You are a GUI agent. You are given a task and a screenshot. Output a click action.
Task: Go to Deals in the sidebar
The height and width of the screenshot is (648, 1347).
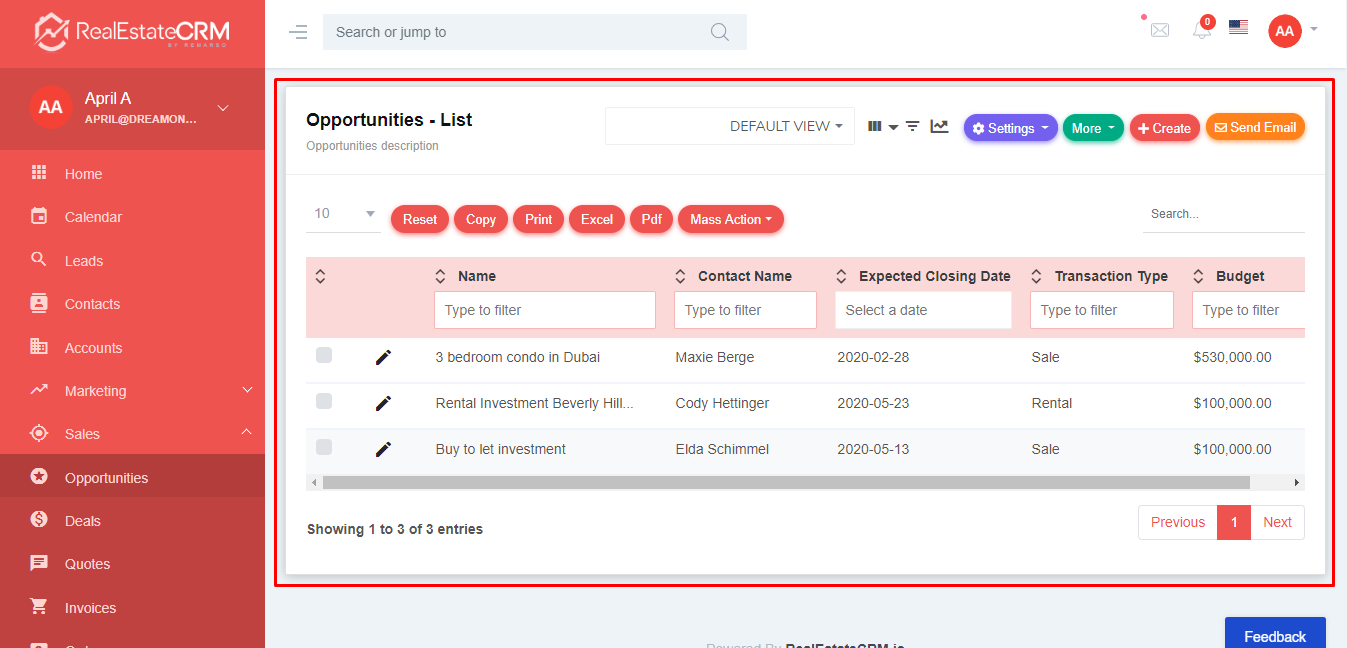(83, 521)
